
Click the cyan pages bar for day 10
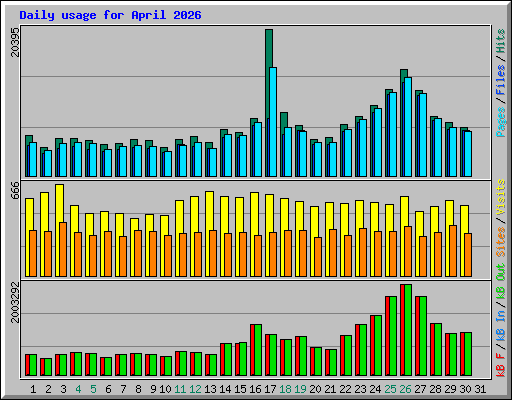coord(168,164)
